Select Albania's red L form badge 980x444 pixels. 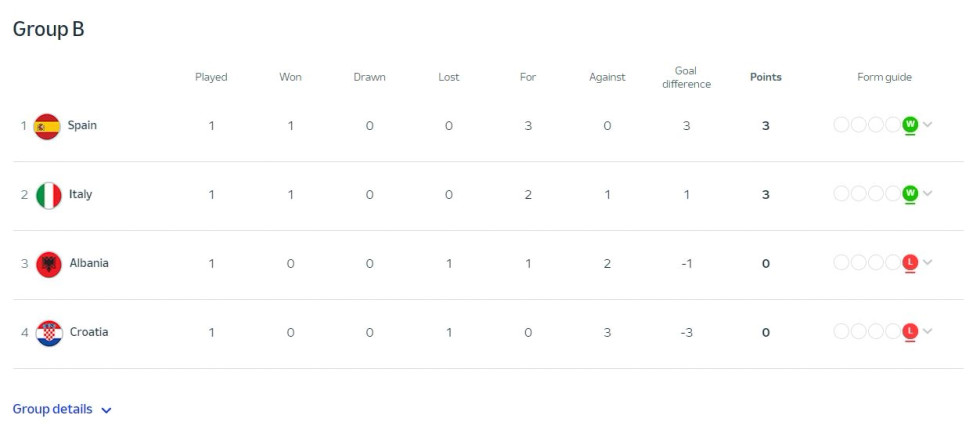coord(910,262)
